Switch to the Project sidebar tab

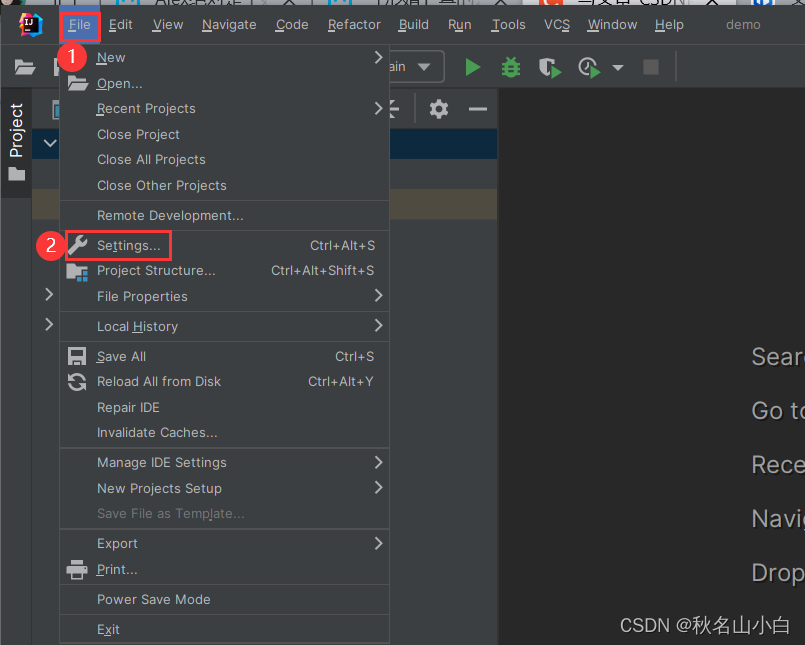coord(16,128)
